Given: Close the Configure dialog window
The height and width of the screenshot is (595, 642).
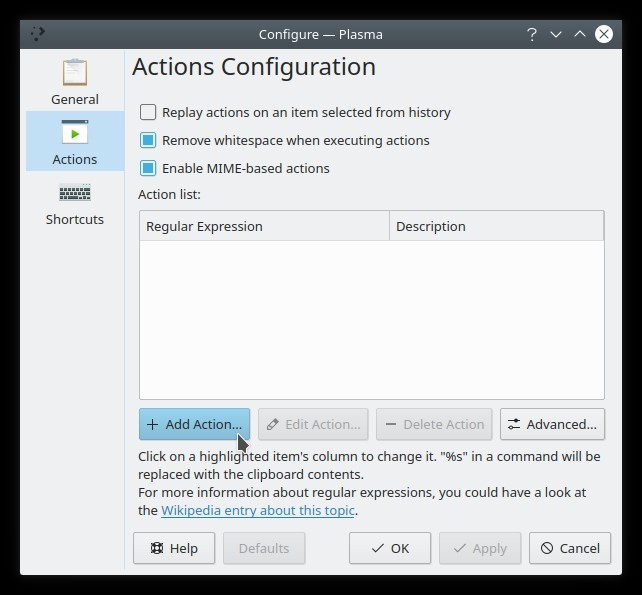Looking at the screenshot, I should point(604,34).
